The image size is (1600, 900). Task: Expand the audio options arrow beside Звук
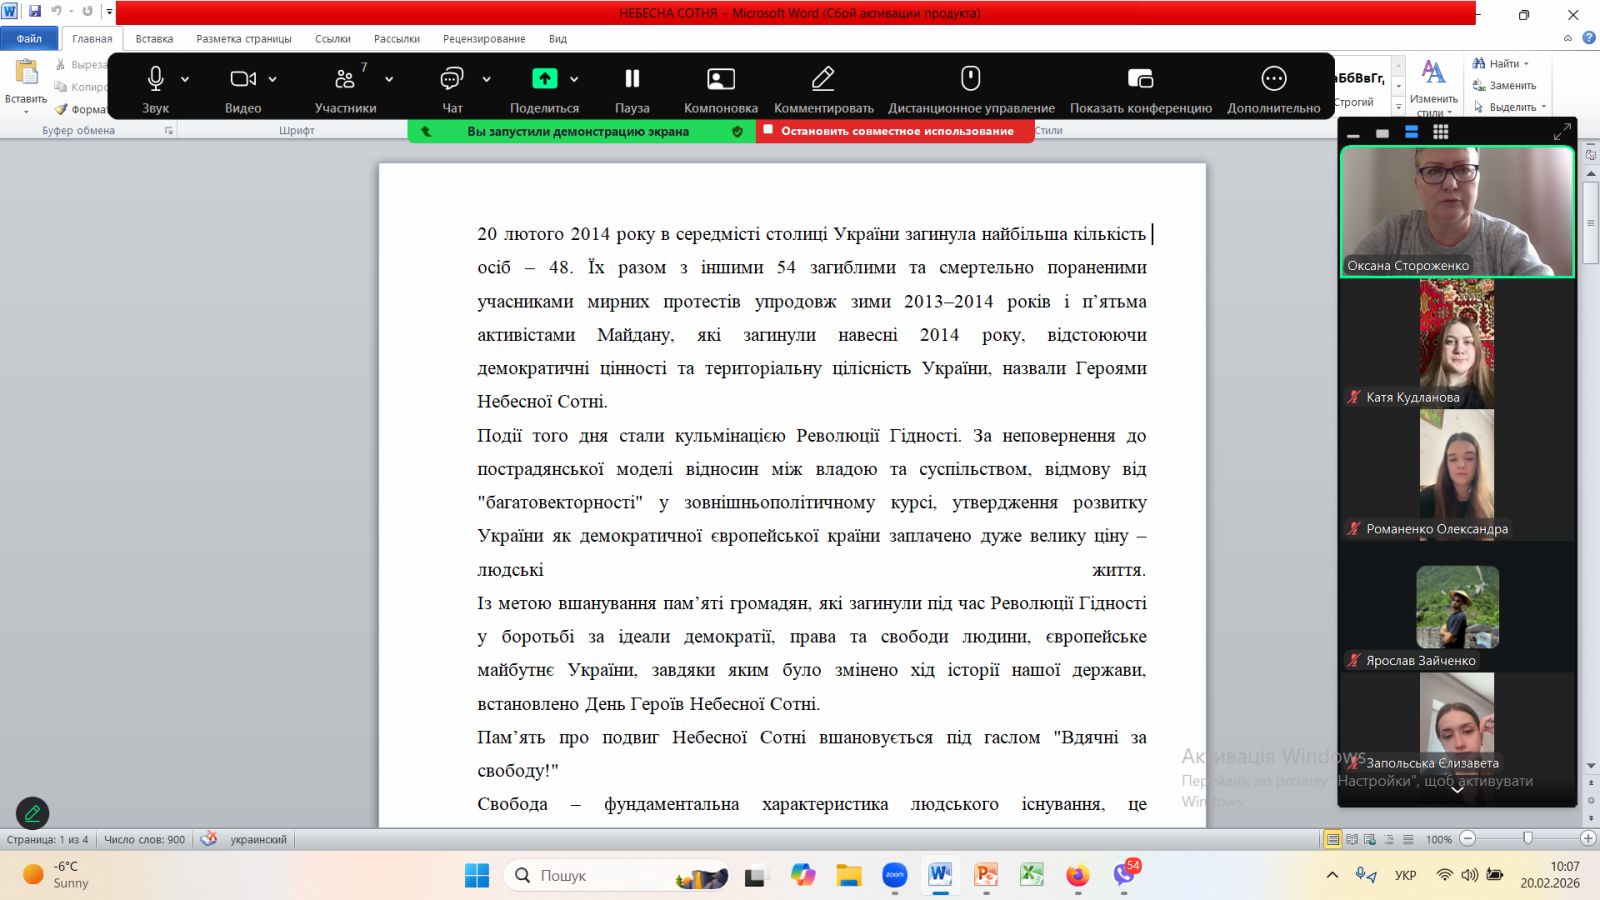tap(185, 79)
